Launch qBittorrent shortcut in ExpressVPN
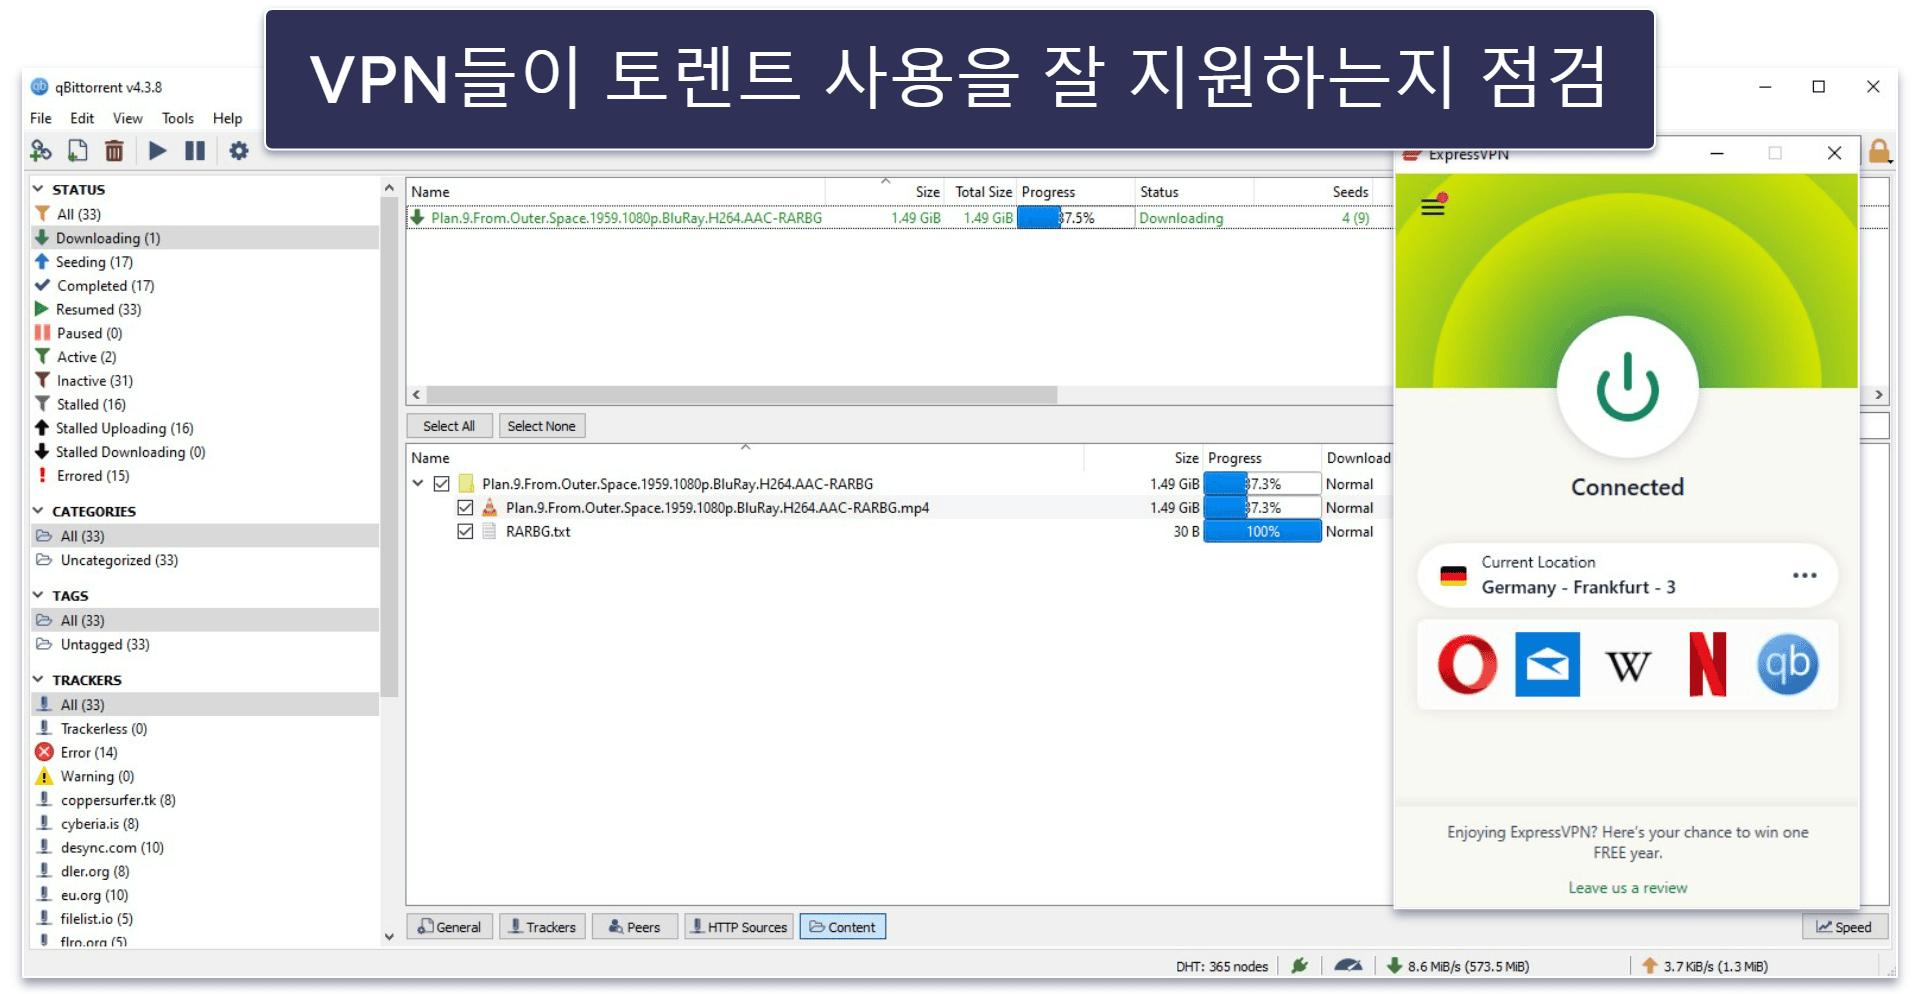This screenshot has height=994, width=1919. pos(1787,664)
